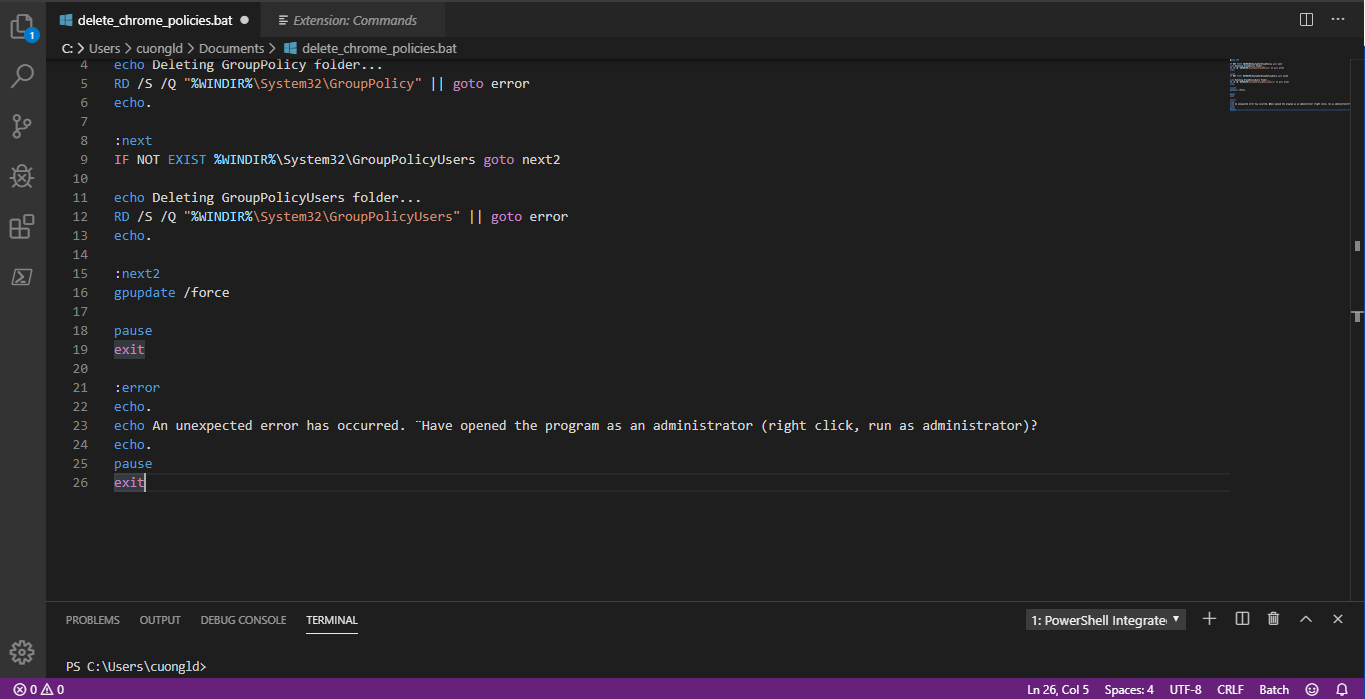This screenshot has width=1365, height=699.
Task: Open the Run and Debug view
Action: coord(22,177)
